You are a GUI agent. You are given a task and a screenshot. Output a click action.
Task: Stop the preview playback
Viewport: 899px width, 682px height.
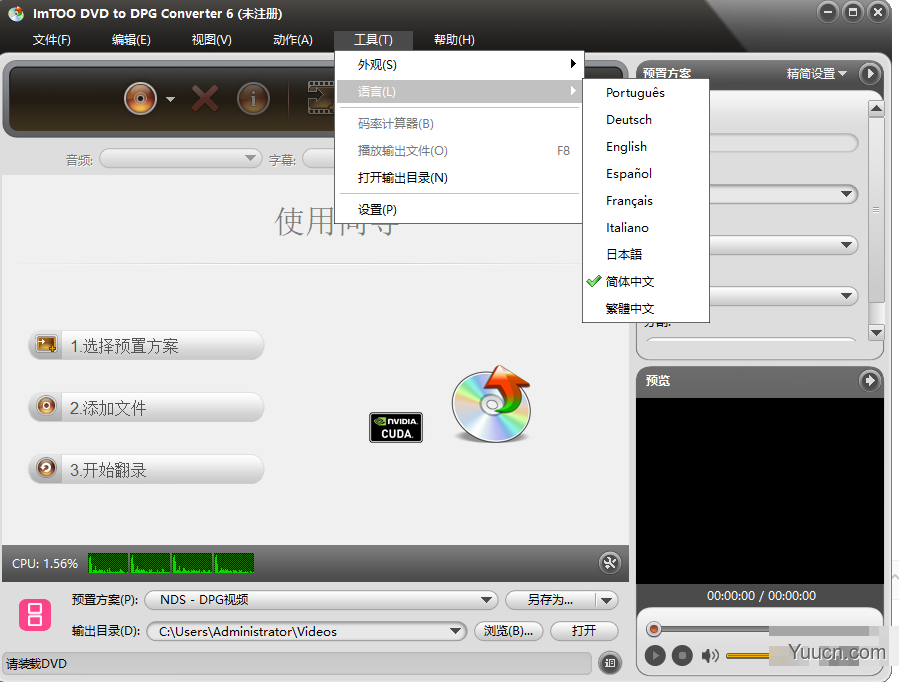click(682, 655)
